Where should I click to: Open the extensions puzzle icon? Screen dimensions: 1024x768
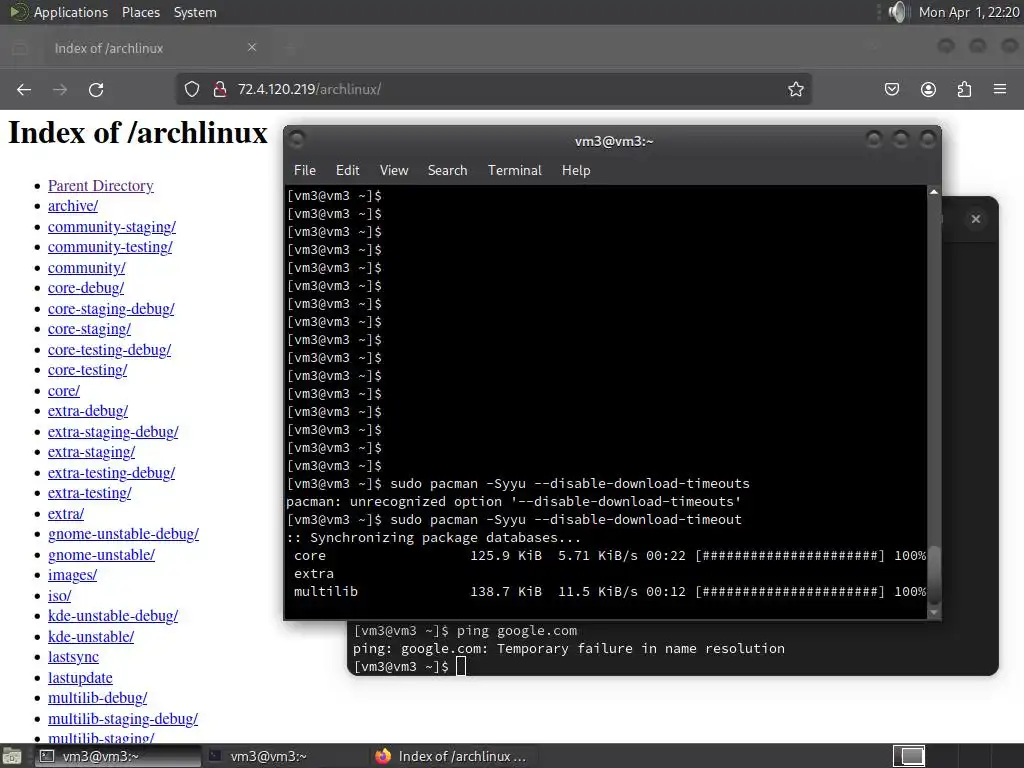964,89
